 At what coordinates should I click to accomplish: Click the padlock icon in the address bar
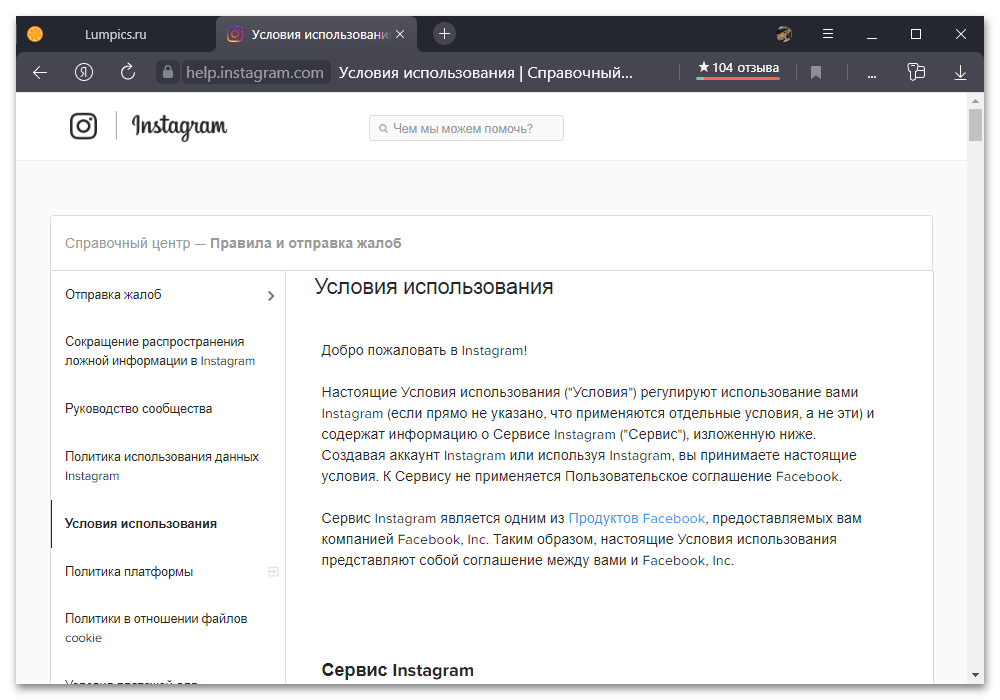point(167,72)
